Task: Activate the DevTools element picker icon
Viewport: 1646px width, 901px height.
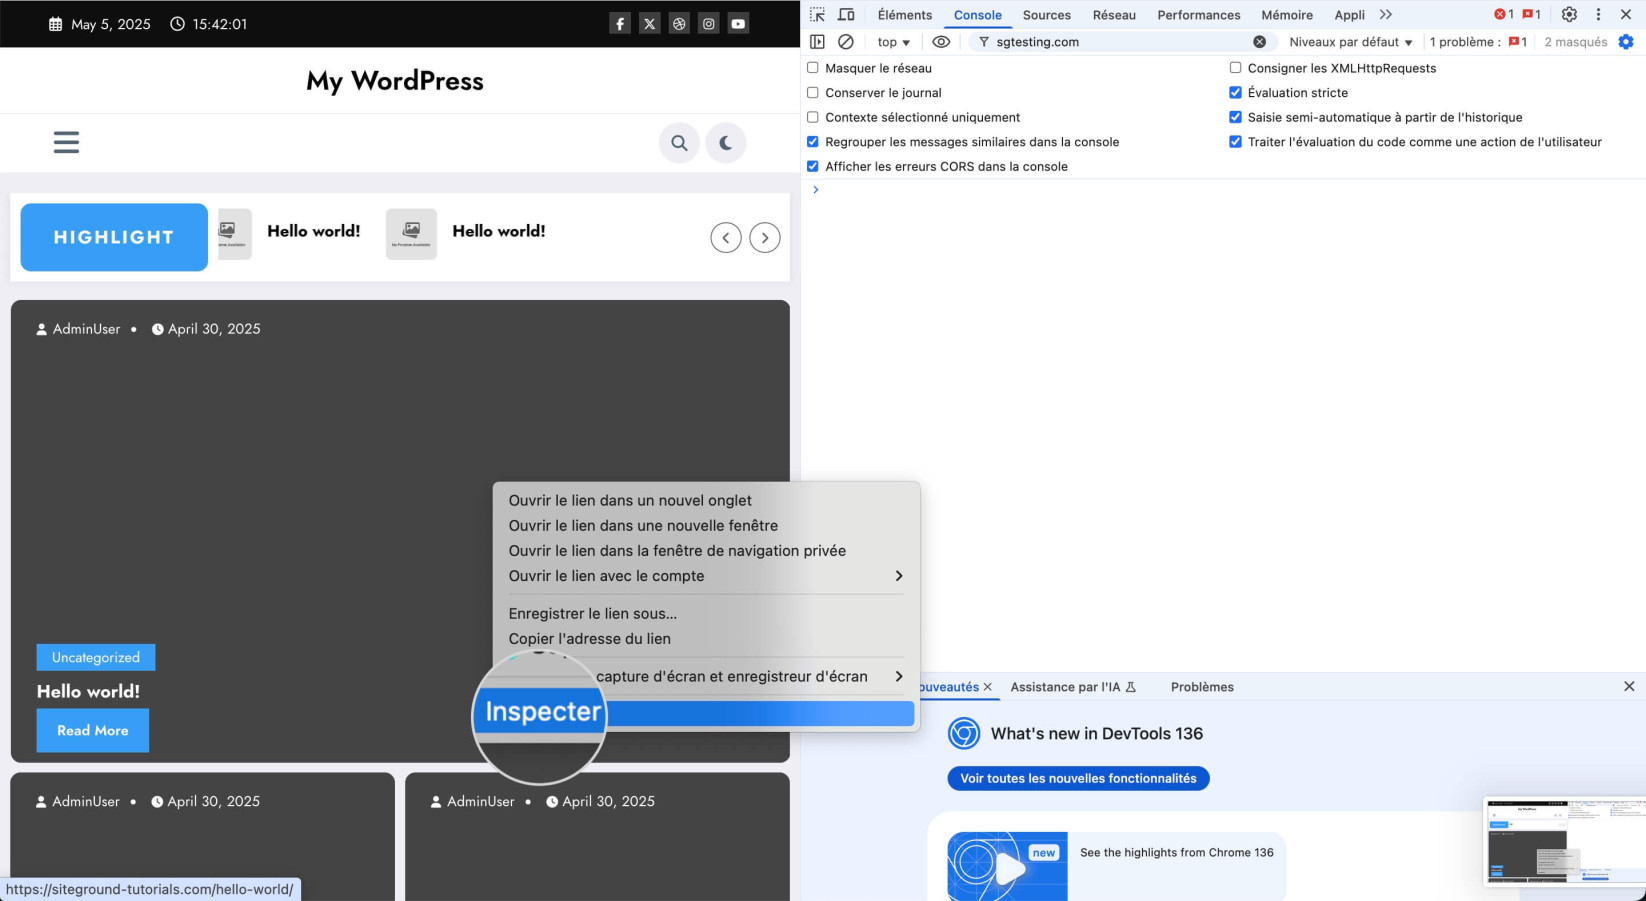Action: pyautogui.click(x=818, y=15)
